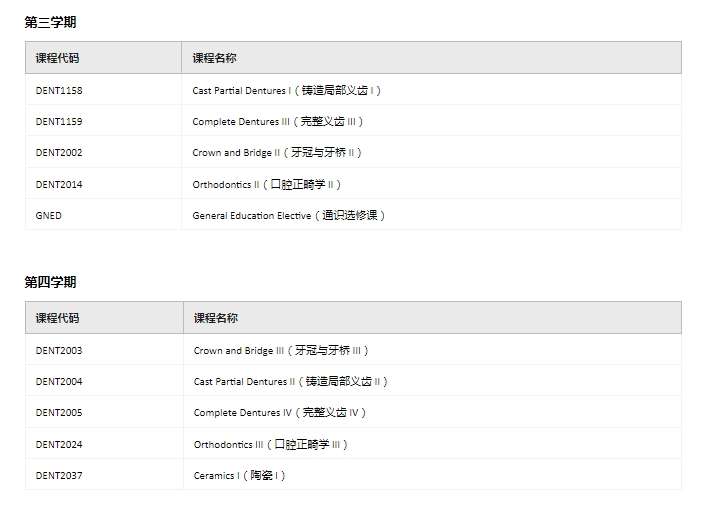
Task: Click Orthodontics III course name
Action: point(271,444)
